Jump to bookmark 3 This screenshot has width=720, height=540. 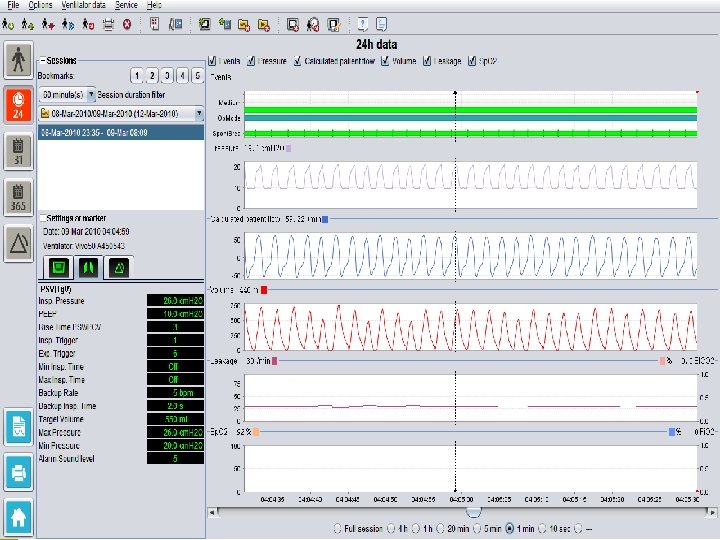(166, 76)
